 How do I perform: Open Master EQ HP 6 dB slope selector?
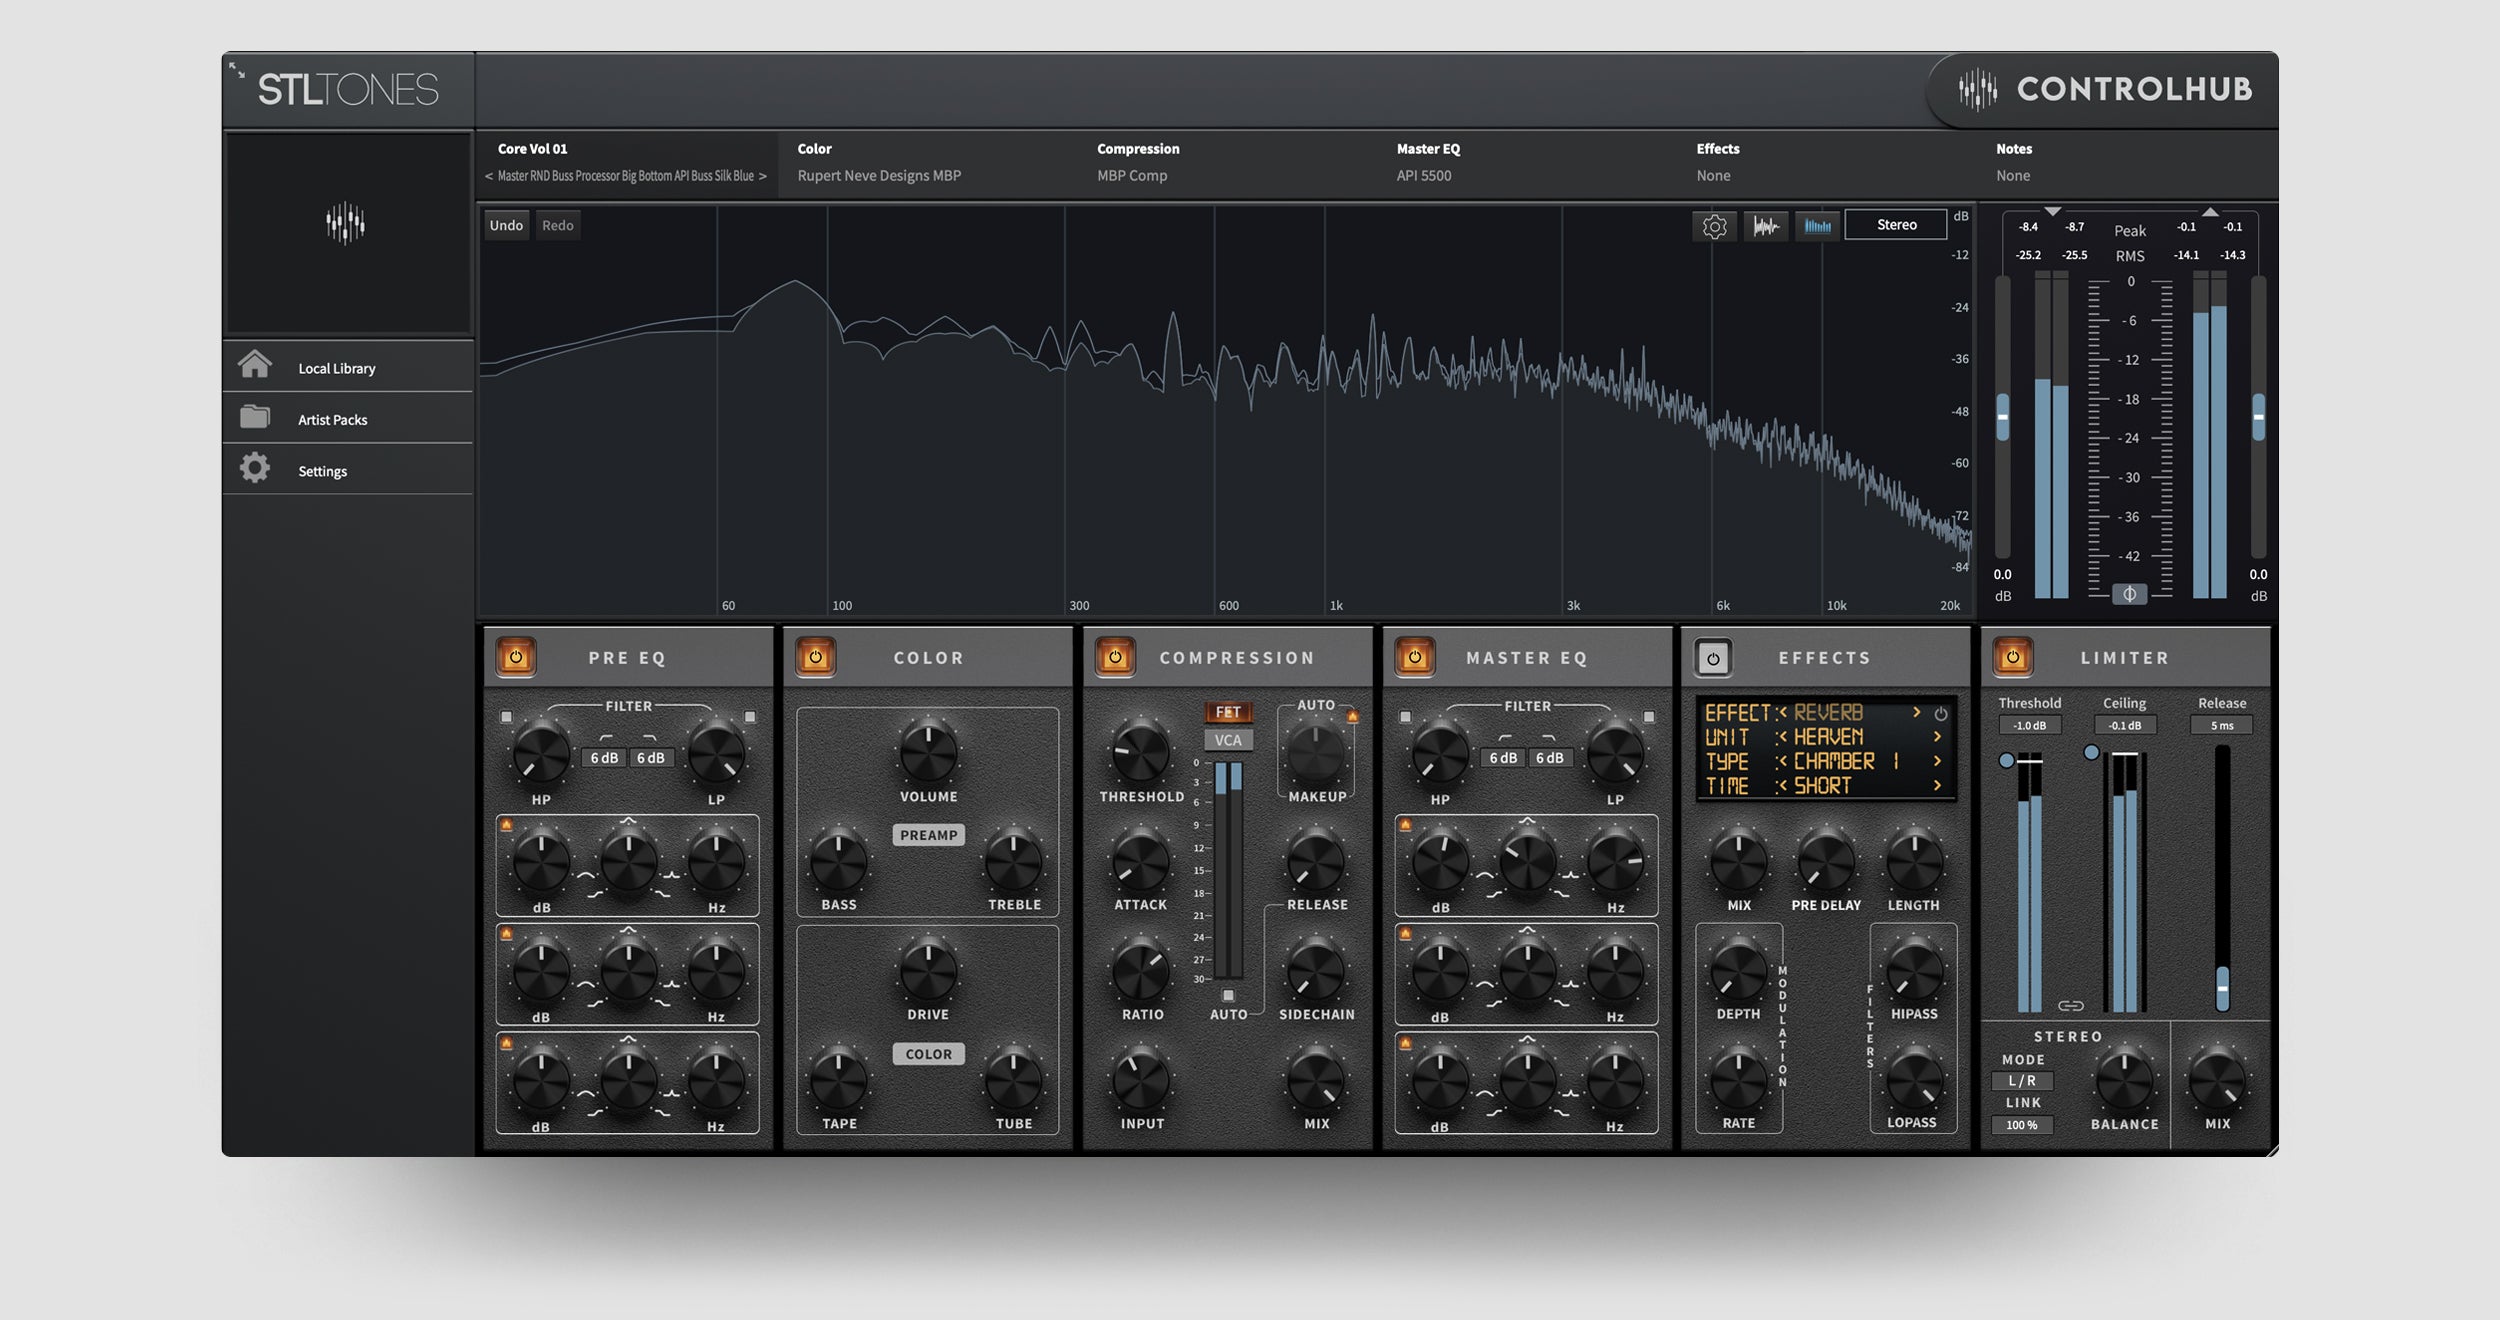click(1503, 758)
